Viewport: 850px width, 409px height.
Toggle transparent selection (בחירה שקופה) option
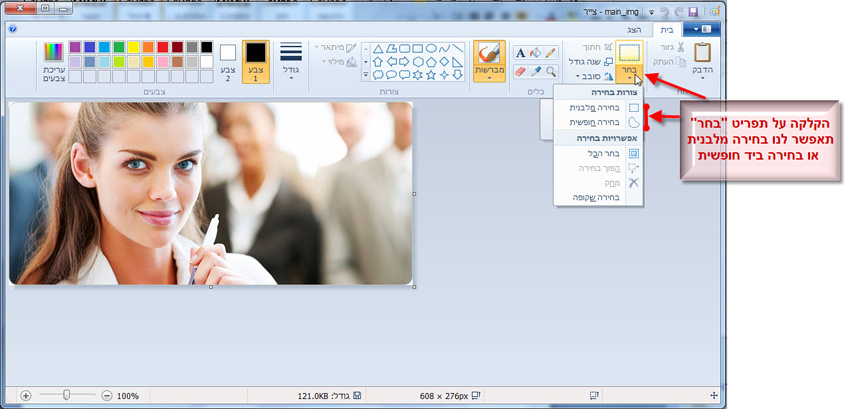coord(598,197)
